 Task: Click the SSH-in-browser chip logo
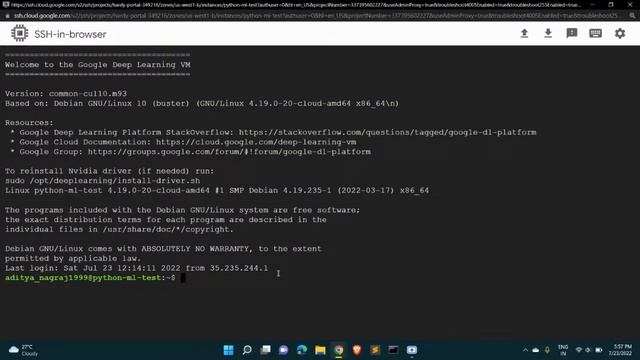(20, 33)
